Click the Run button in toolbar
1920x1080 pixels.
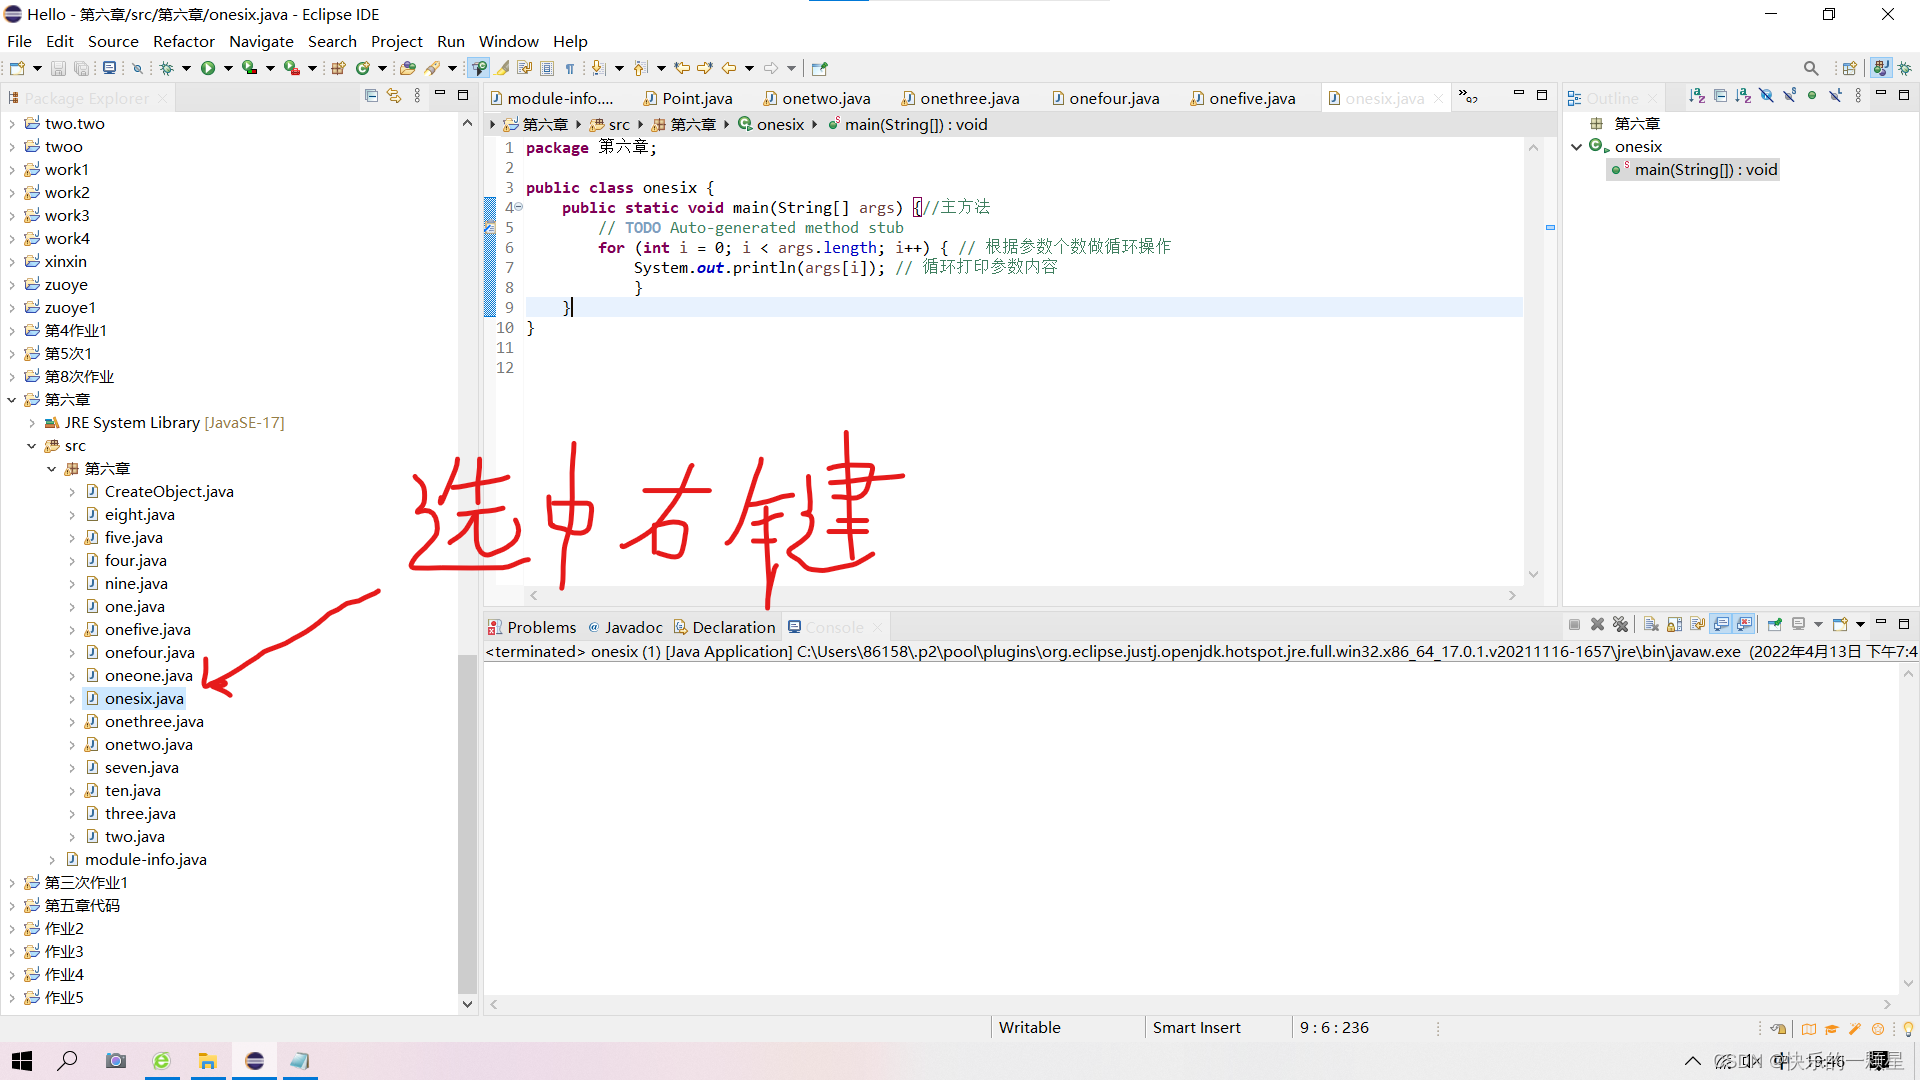click(x=212, y=67)
